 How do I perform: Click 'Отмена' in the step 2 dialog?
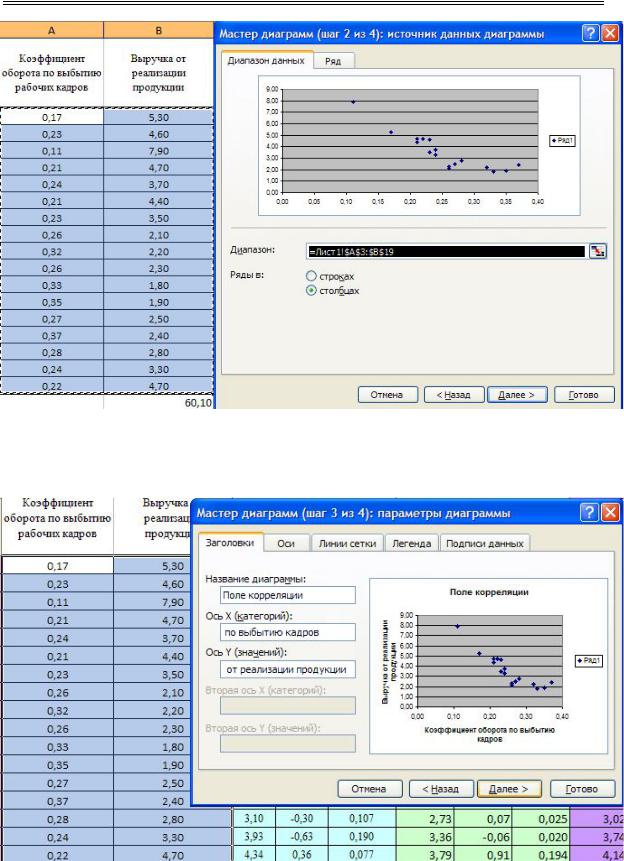point(387,395)
